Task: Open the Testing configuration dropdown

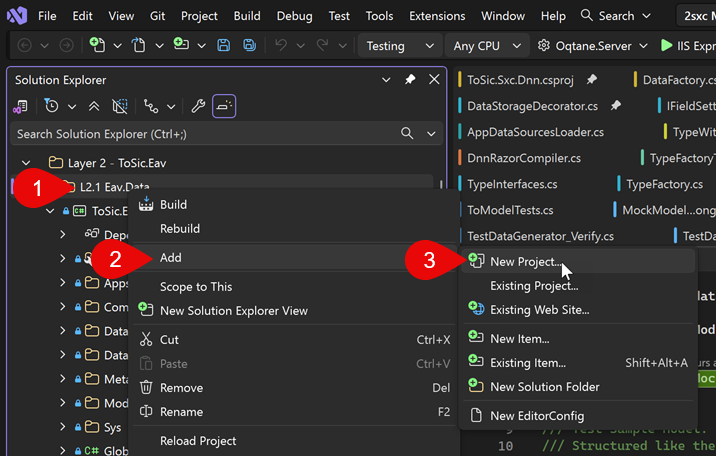Action: [400, 46]
